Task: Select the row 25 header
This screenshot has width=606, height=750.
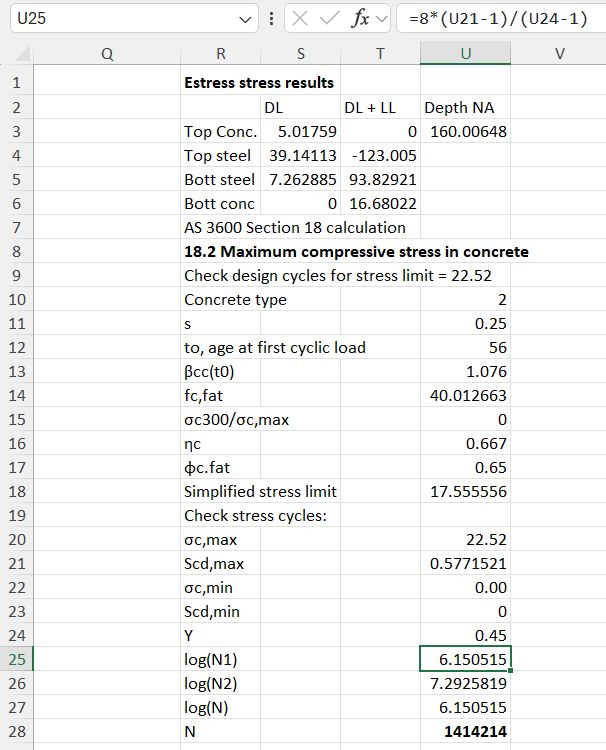Action: click(17, 659)
